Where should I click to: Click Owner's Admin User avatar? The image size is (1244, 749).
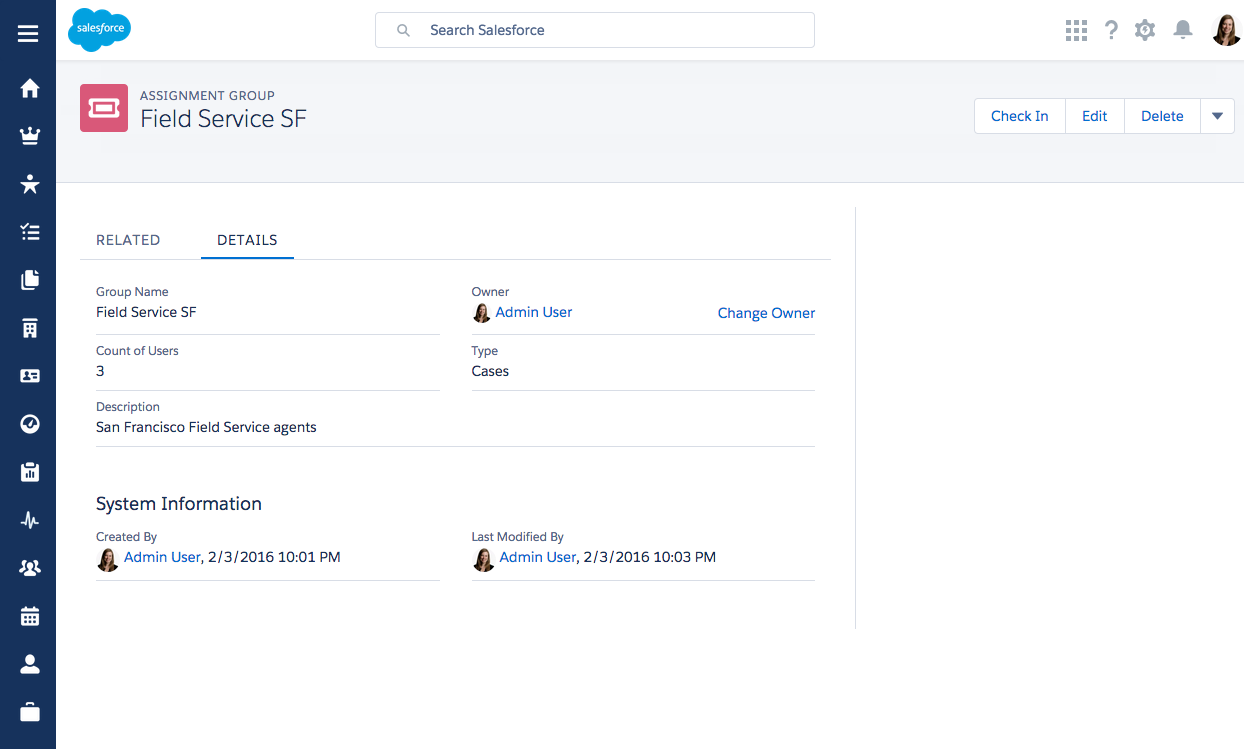point(481,313)
